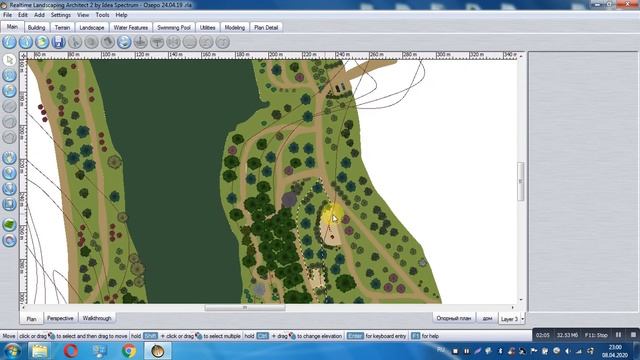Click the greyed paste icon on toolbar
640x360 pixels.
coord(108,42)
